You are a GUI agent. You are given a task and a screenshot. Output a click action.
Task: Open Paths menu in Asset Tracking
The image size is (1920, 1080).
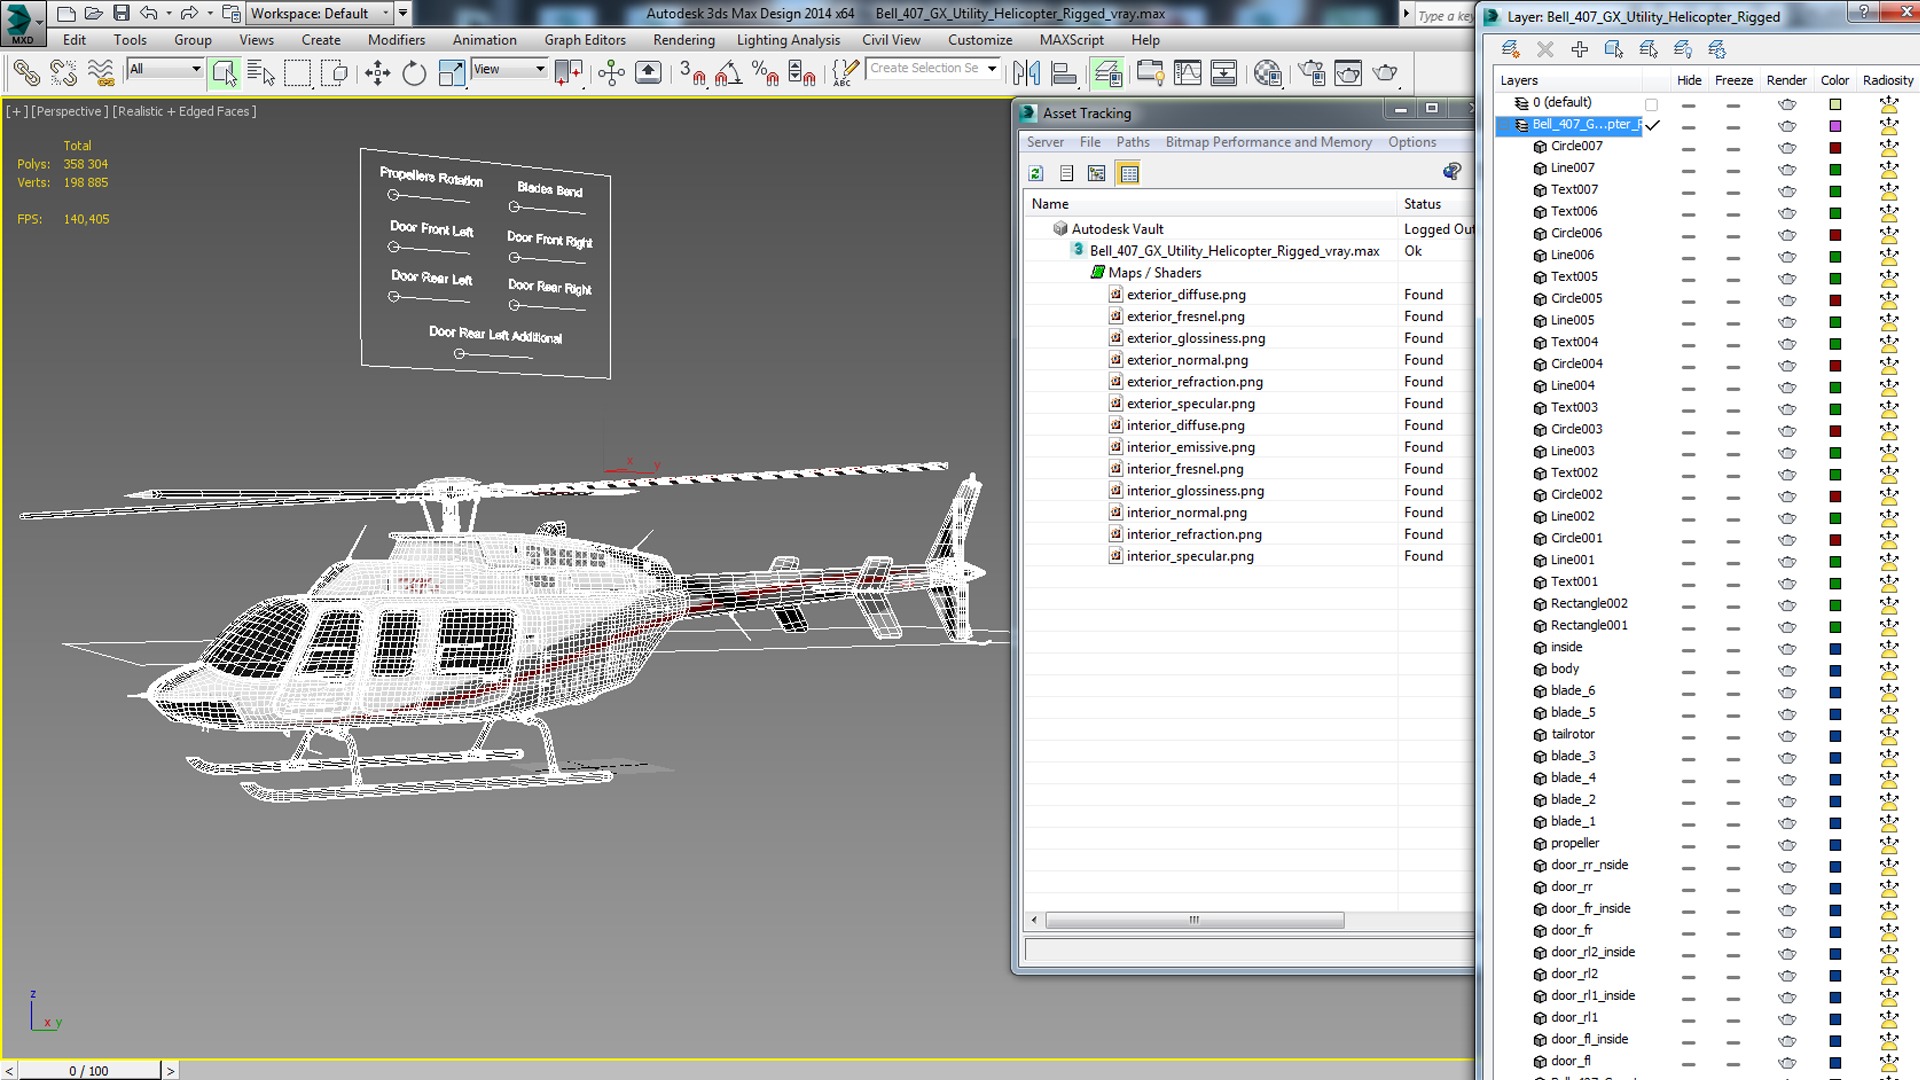click(x=1132, y=142)
